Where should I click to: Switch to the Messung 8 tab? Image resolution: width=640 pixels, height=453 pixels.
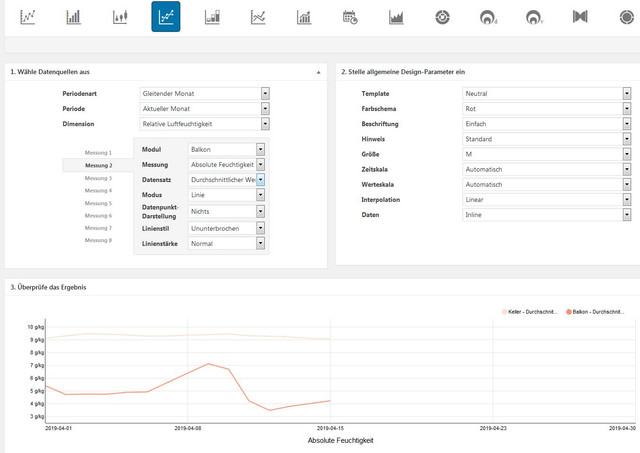click(98, 240)
